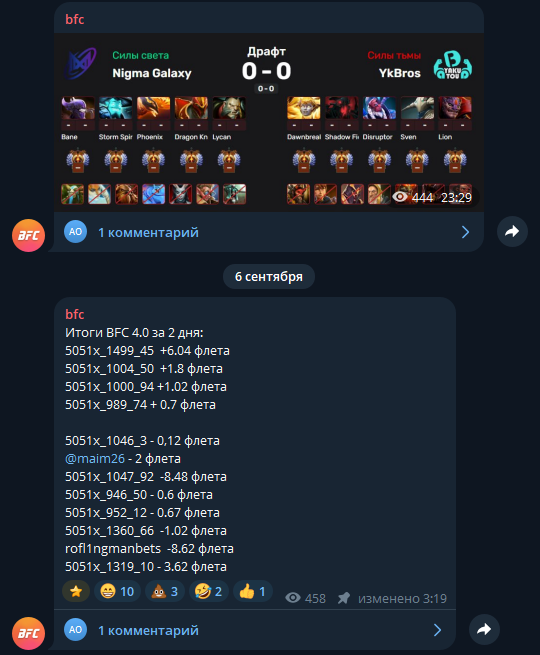Open the Nigma Galaxy vs YkBros draft image
The width and height of the screenshot is (540, 655).
269,122
